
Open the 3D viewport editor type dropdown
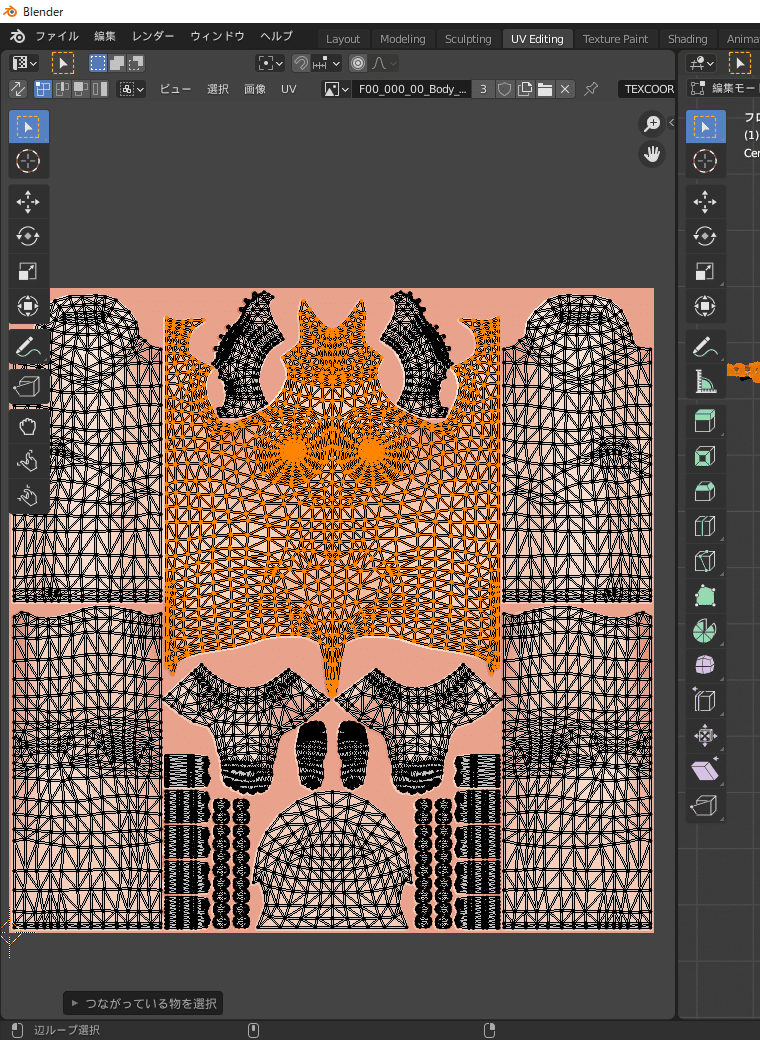(x=702, y=63)
